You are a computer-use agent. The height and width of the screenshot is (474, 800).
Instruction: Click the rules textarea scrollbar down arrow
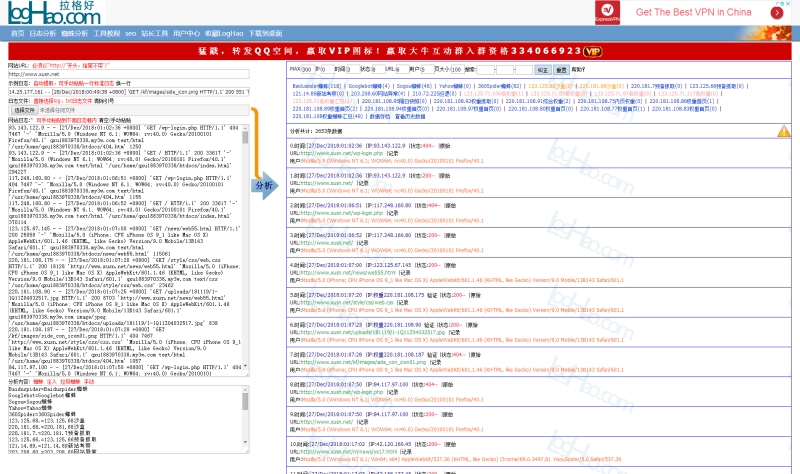[x=245, y=442]
